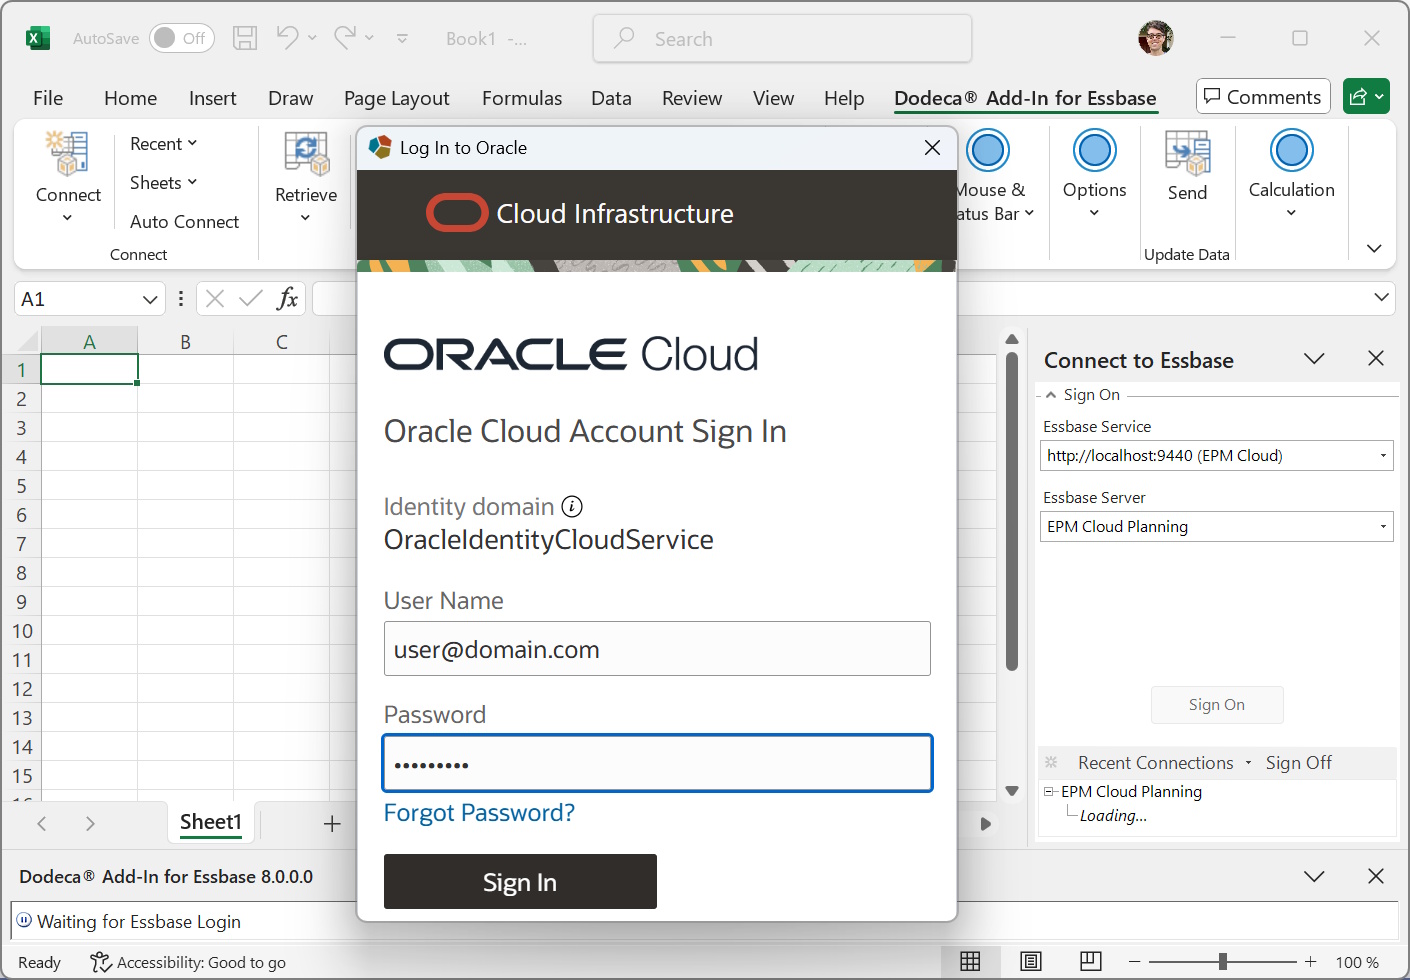Click the formula bar enter checkmark icon
Image resolution: width=1410 pixels, height=980 pixels.
[251, 298]
